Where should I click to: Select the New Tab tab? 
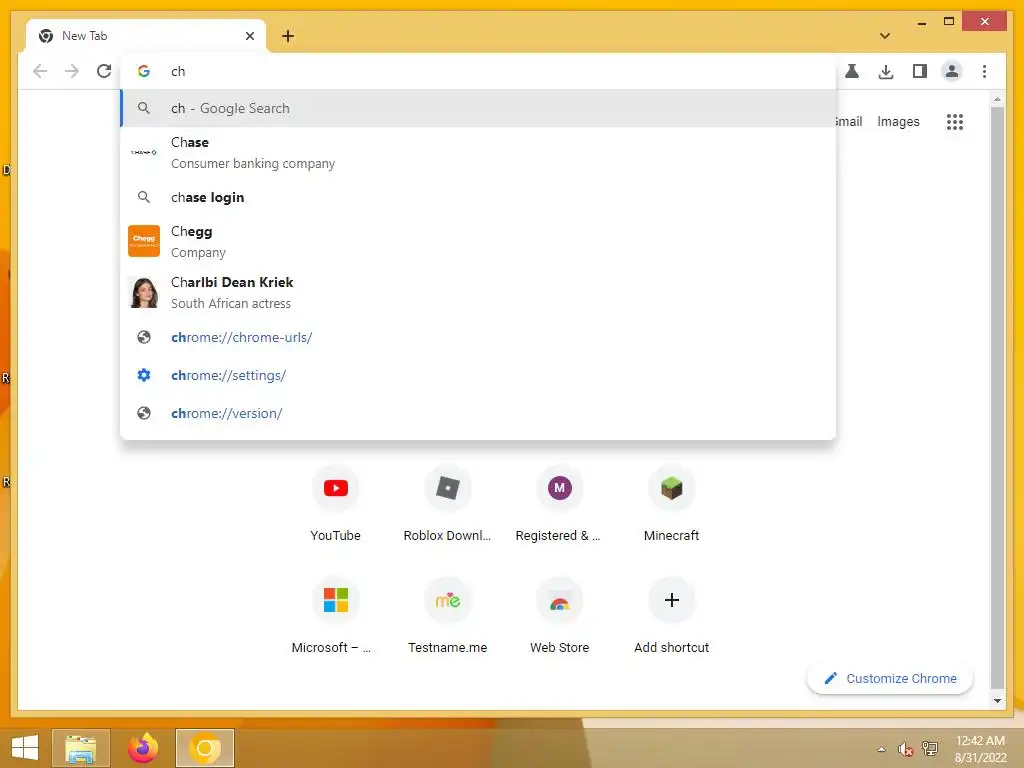point(146,36)
